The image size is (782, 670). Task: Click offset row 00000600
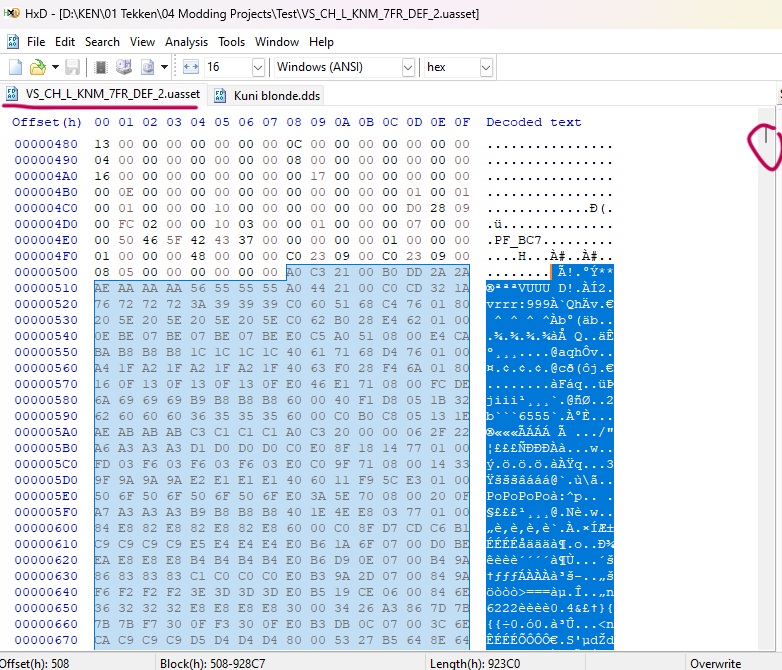pyautogui.click(x=46, y=528)
